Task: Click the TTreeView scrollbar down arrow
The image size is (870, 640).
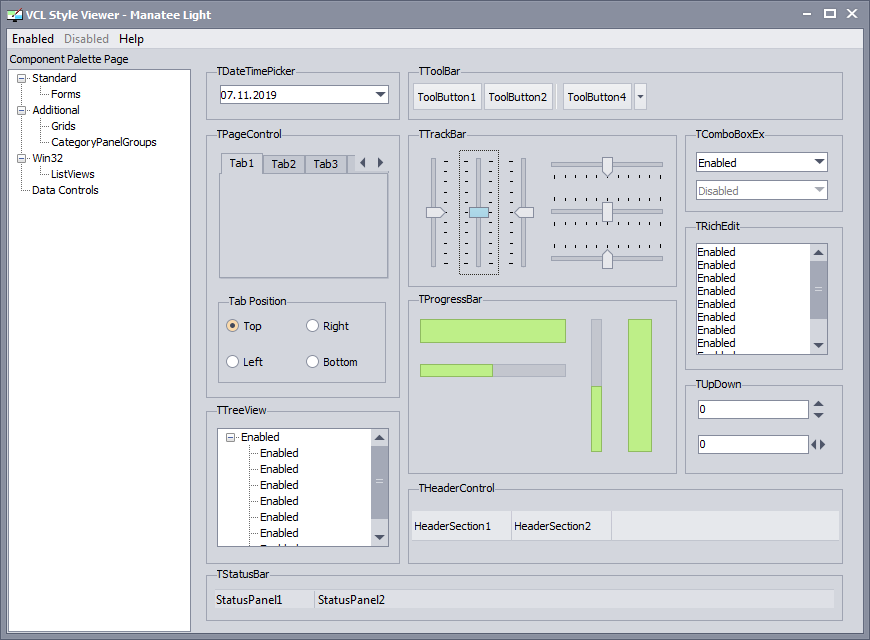Action: pos(380,537)
